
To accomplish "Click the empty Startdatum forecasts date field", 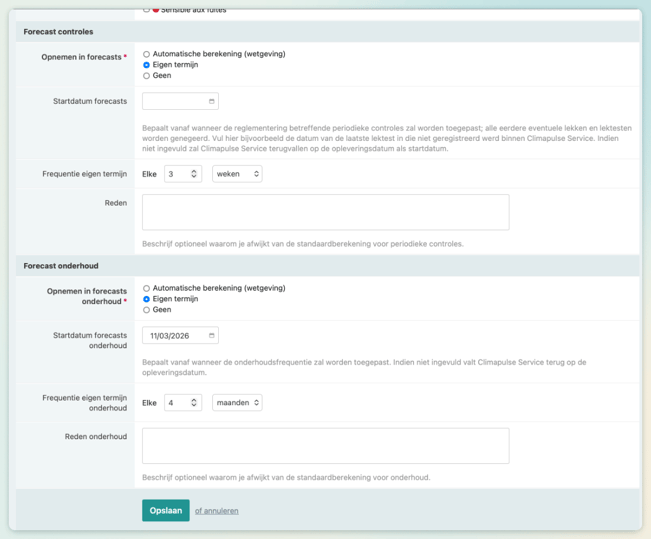I will point(173,101).
